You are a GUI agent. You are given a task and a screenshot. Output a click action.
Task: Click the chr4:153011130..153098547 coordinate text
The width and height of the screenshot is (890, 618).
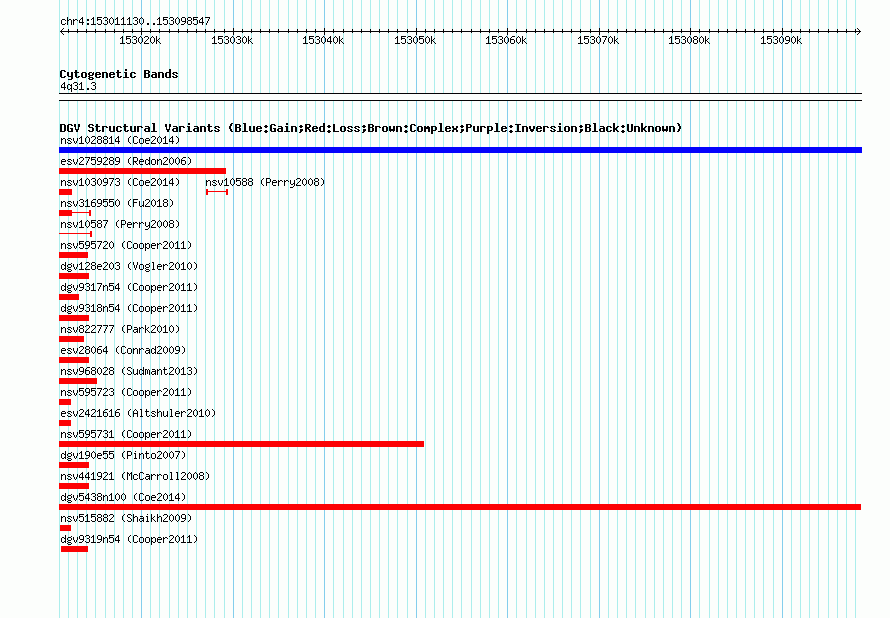coord(135,21)
